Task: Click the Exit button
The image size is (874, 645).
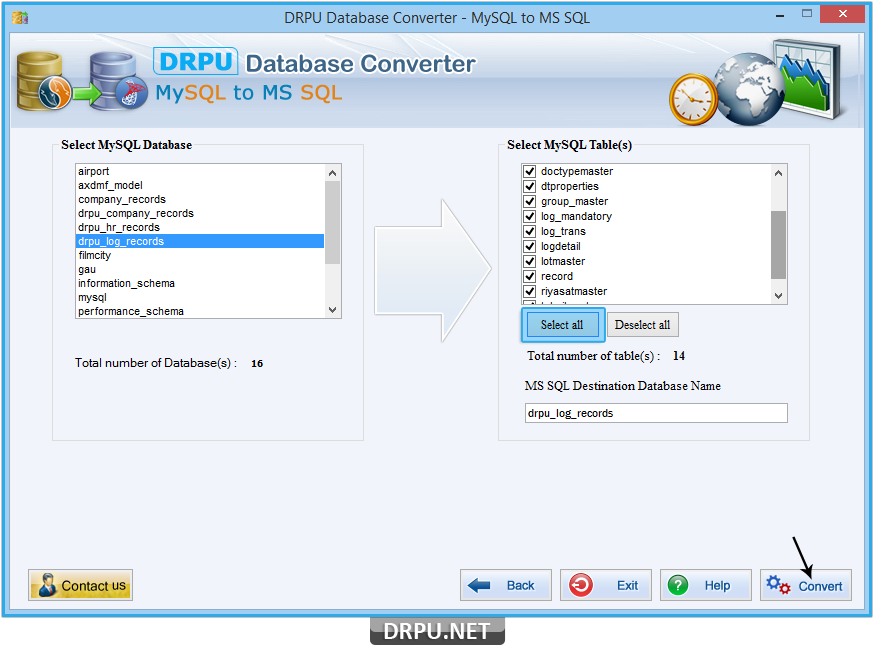Action: pyautogui.click(x=606, y=585)
